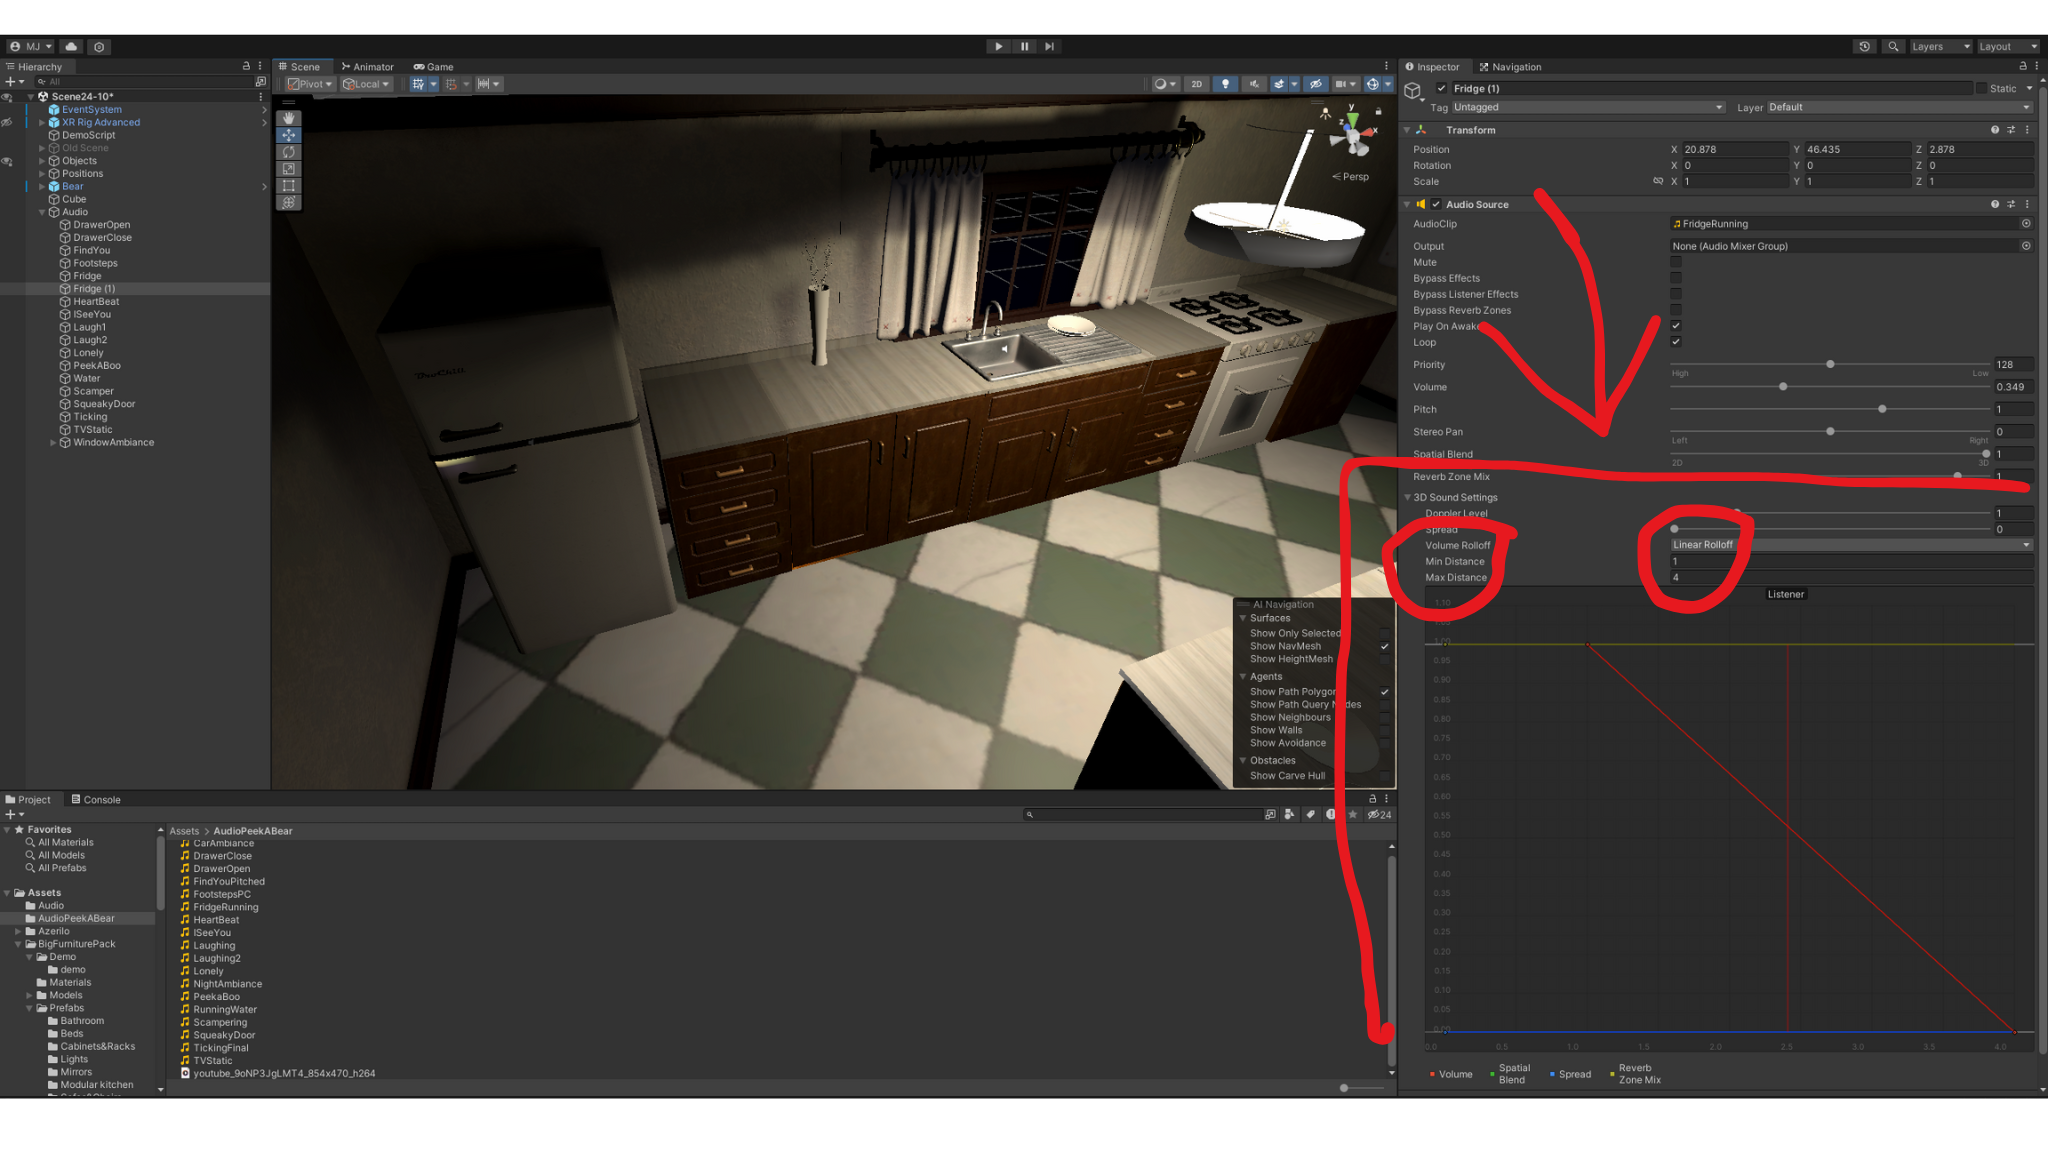Select HeartBeat object in Hierarchy
Screen dimensions: 2048x1152
tap(96, 301)
